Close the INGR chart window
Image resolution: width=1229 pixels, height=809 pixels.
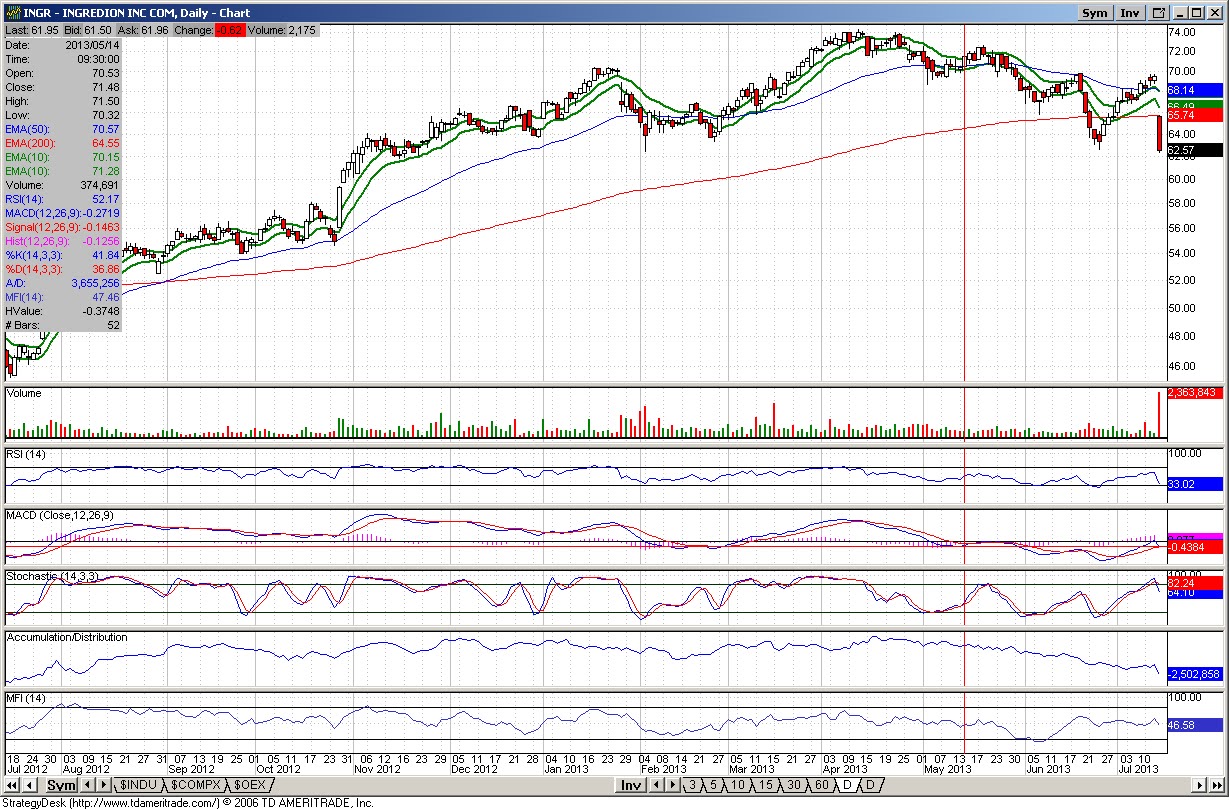(x=1216, y=13)
